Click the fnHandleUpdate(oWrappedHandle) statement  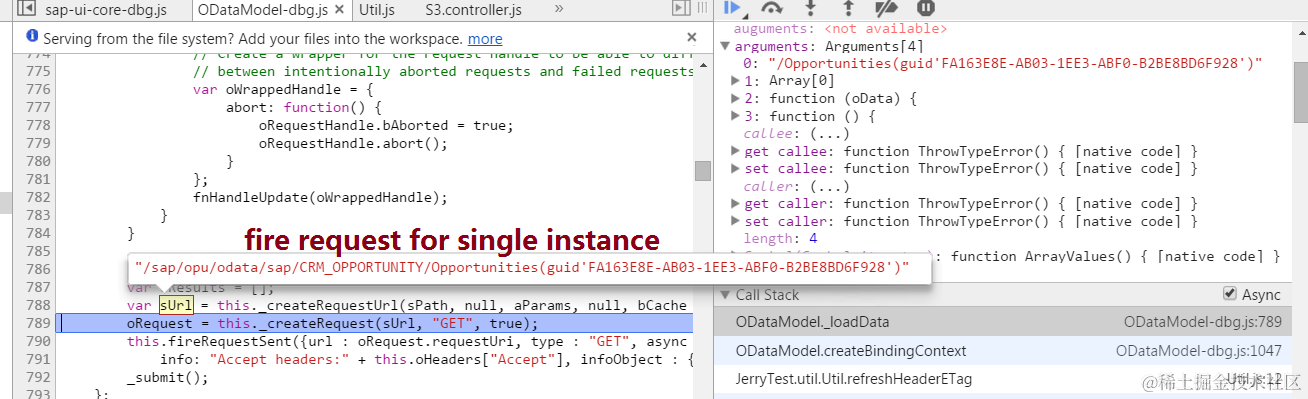(x=320, y=197)
